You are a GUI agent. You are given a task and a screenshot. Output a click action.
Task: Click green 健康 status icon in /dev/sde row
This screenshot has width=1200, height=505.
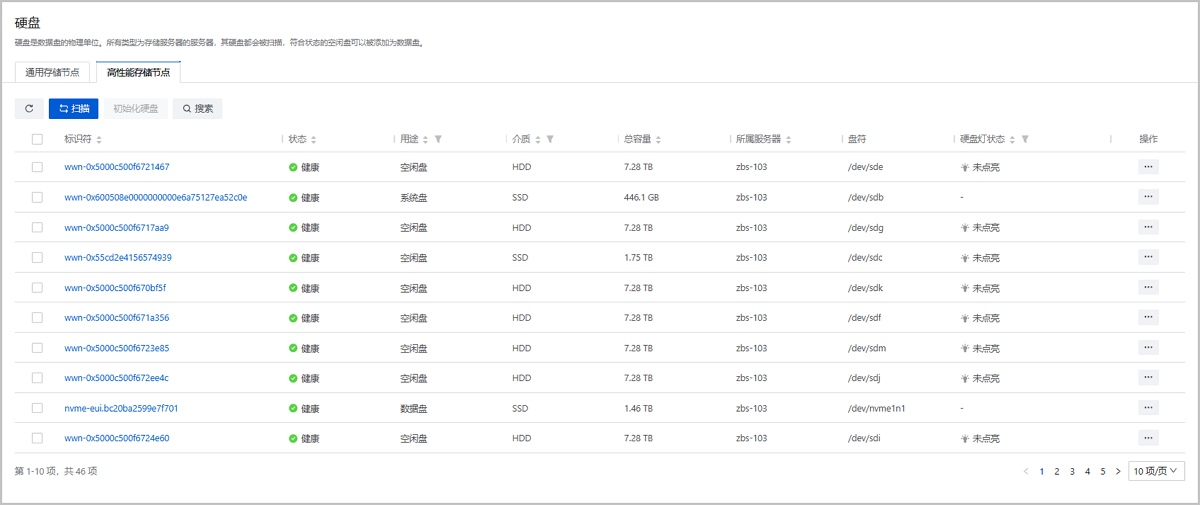(293, 167)
